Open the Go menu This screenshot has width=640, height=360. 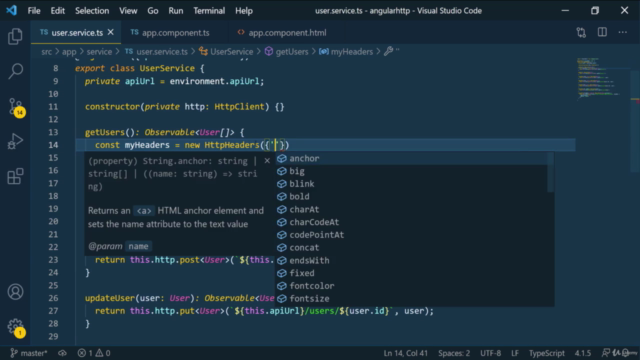pyautogui.click(x=153, y=11)
